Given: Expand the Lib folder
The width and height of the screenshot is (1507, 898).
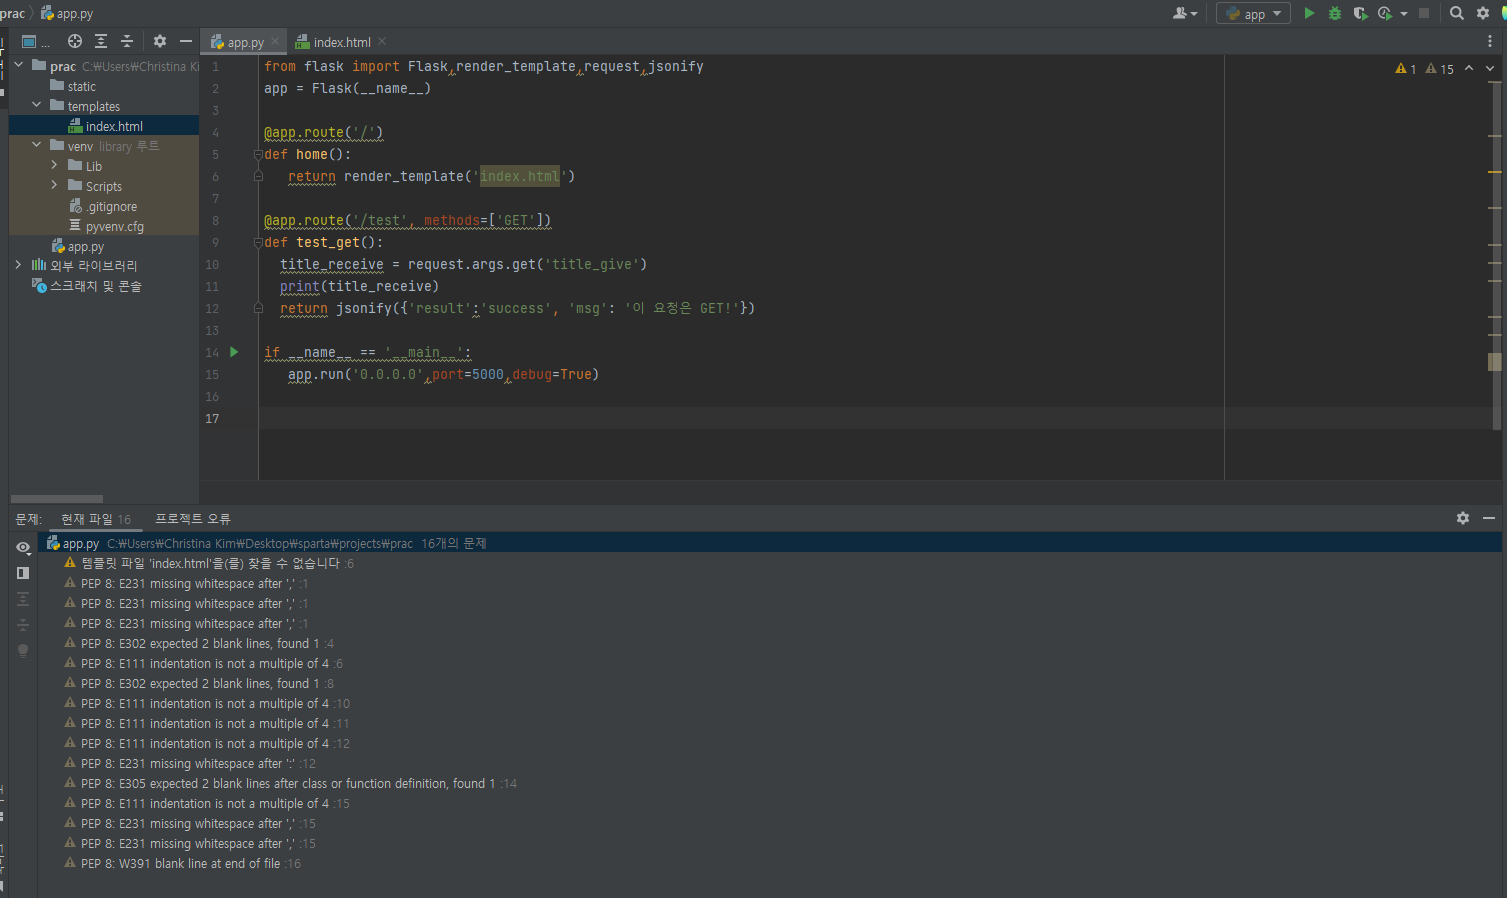Looking at the screenshot, I should pyautogui.click(x=54, y=165).
